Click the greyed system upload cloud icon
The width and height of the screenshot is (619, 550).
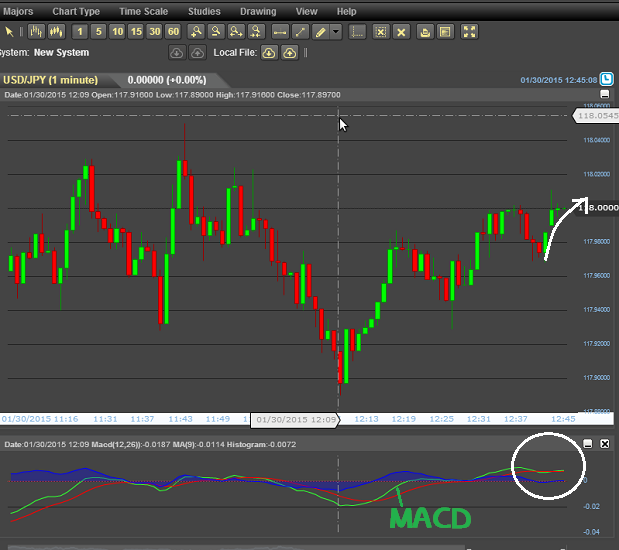click(x=197, y=53)
